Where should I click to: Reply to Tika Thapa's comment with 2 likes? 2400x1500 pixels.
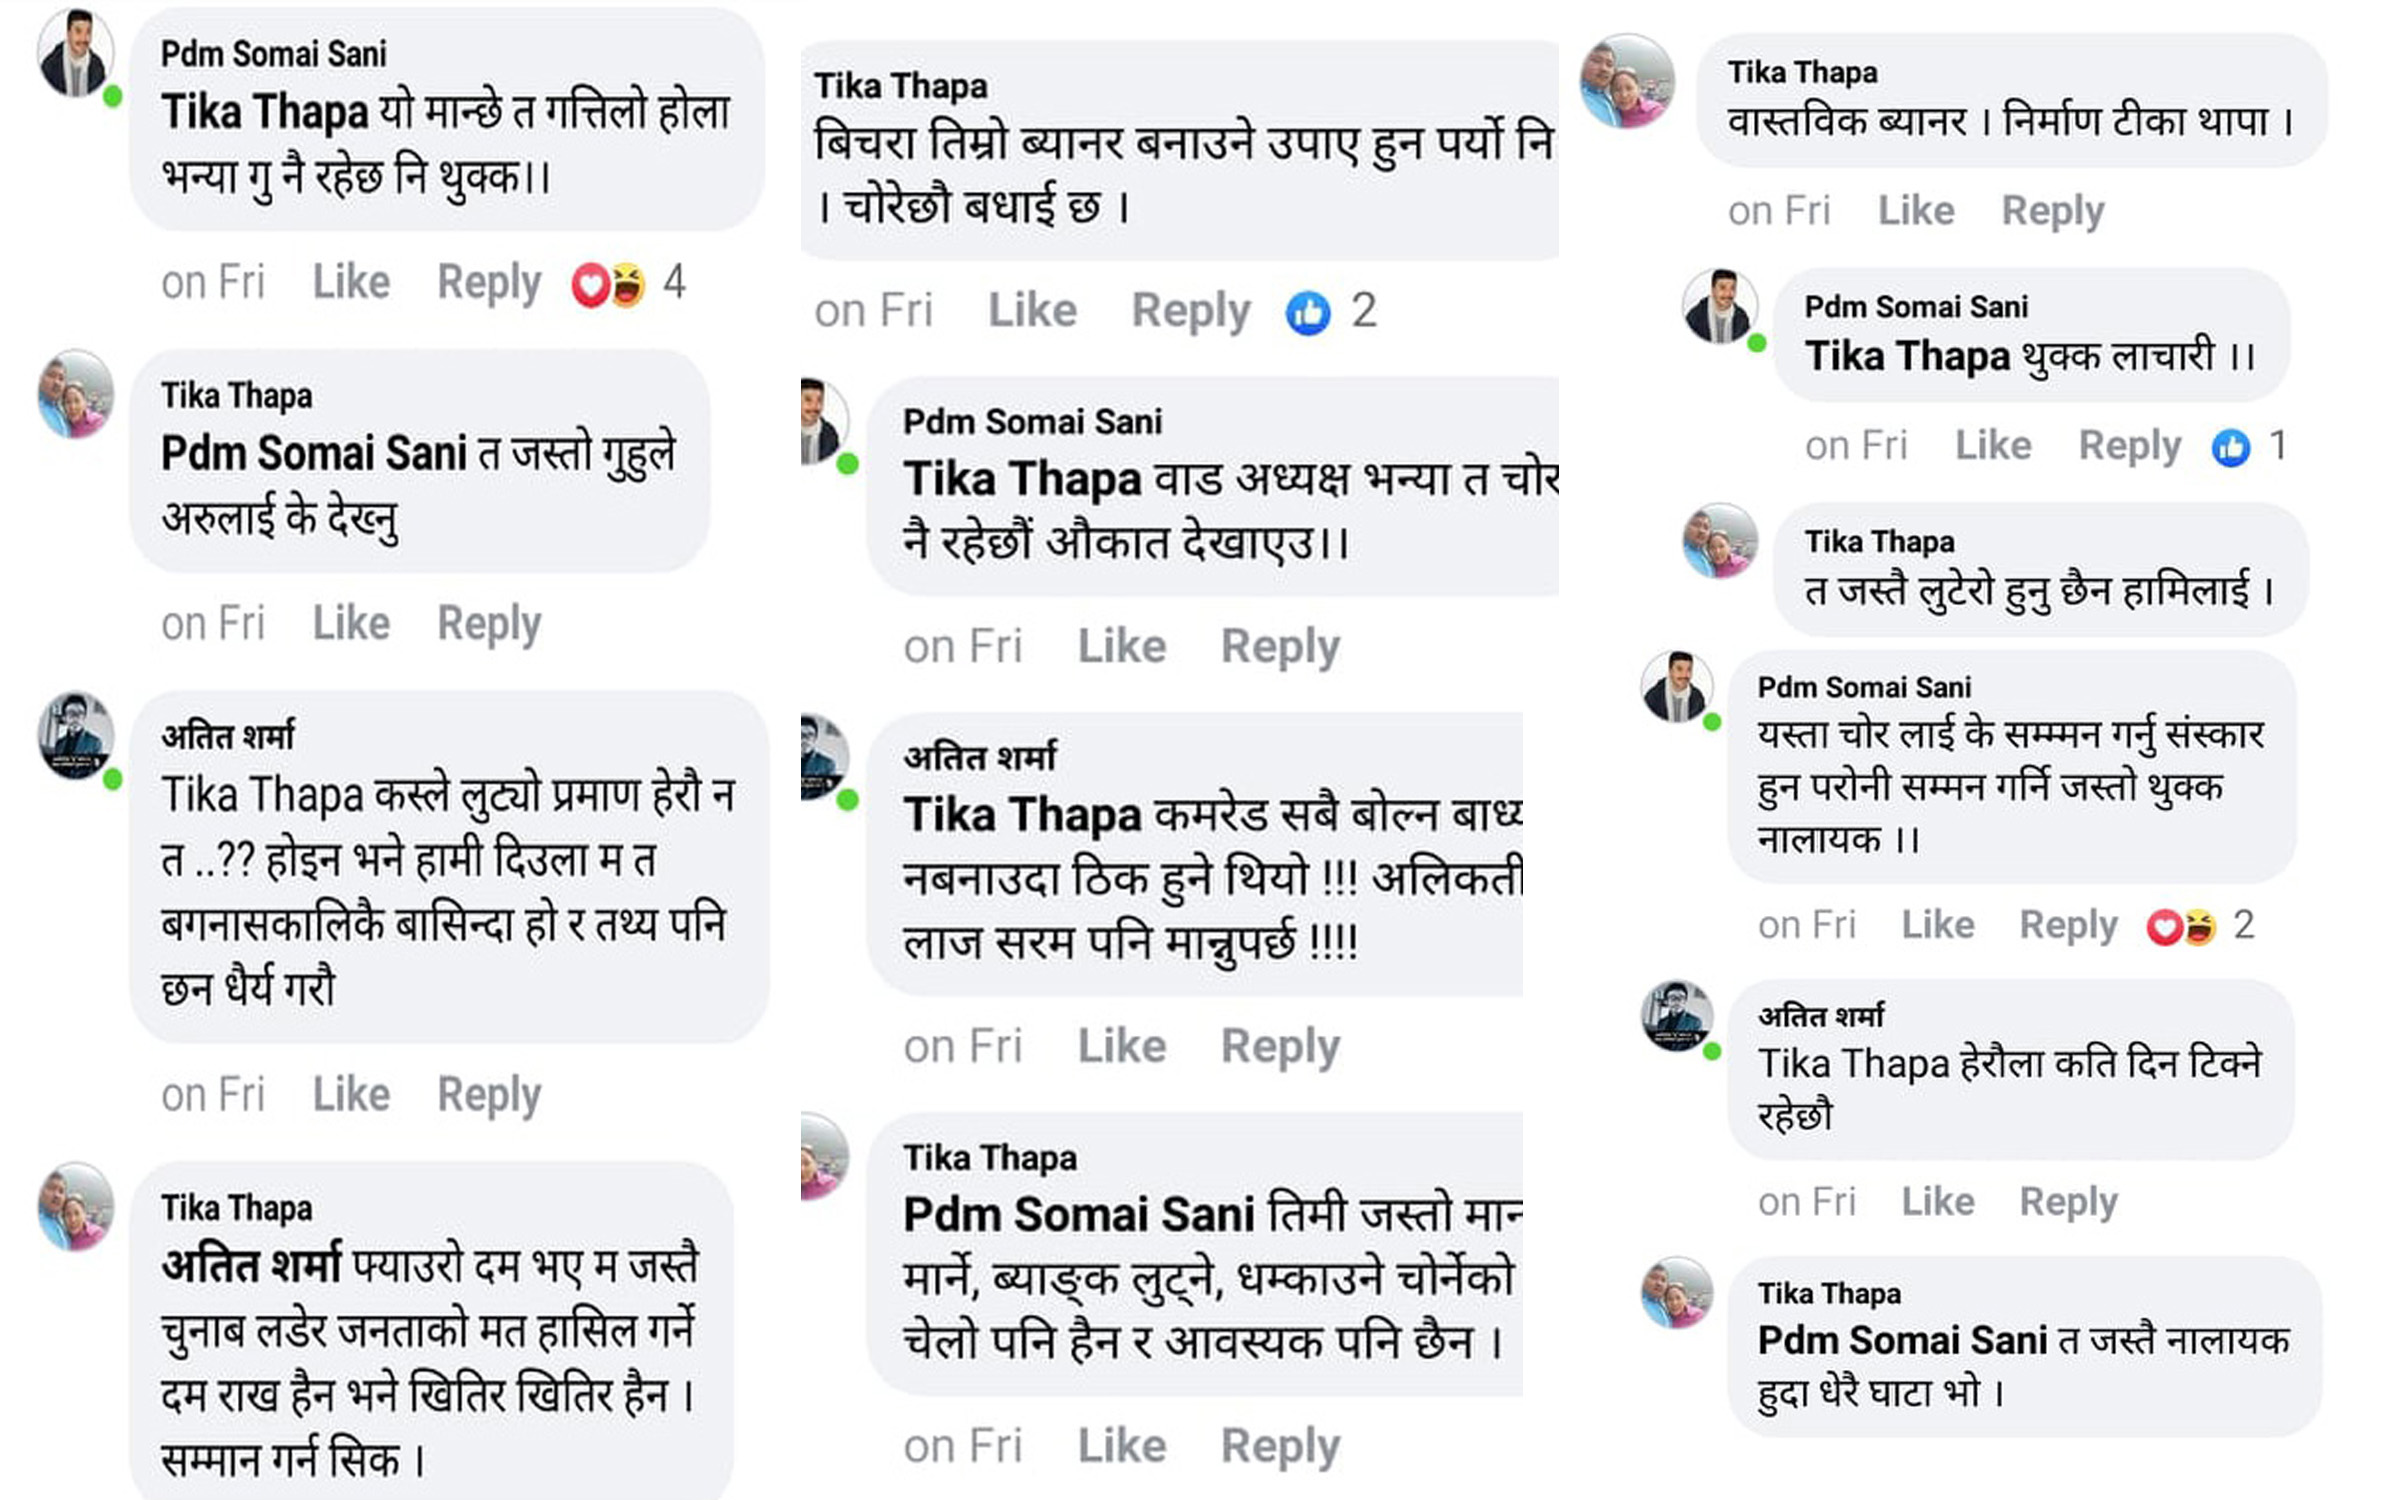pyautogui.click(x=1190, y=311)
